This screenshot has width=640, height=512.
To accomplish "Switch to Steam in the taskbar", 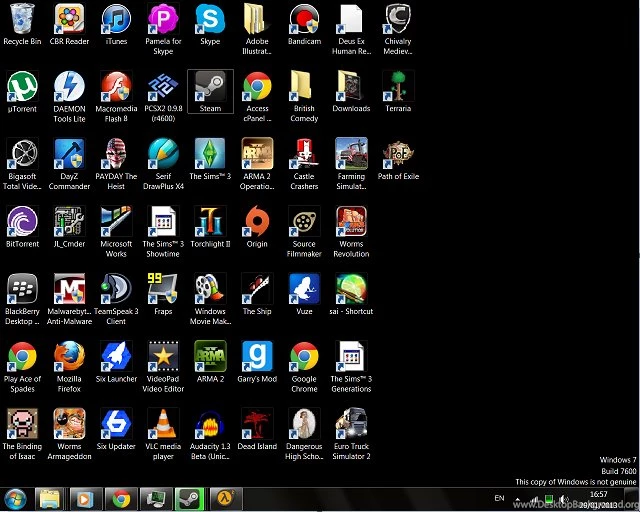I will (189, 499).
